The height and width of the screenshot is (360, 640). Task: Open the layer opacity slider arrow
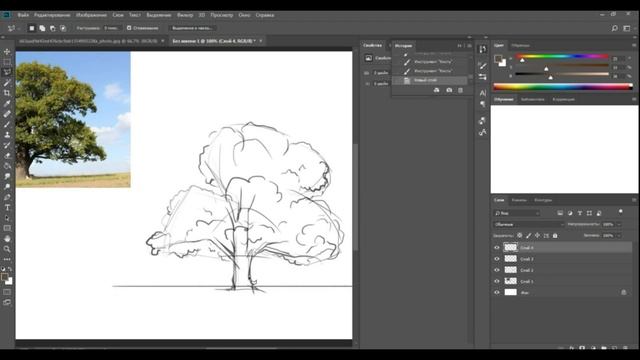tap(619, 224)
